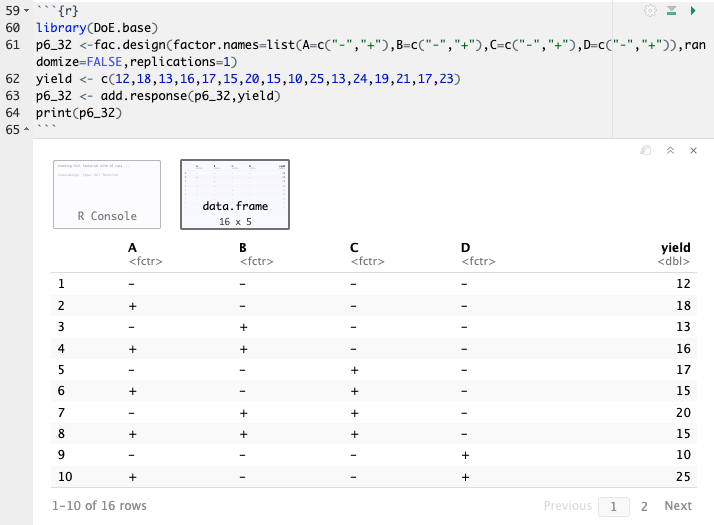
Task: Click the yield vector assignment on line 62
Action: coord(248,79)
